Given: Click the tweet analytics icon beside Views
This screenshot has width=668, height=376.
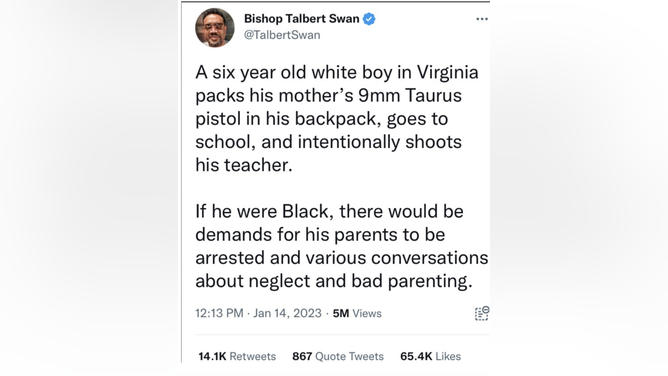Looking at the screenshot, I should [x=482, y=313].
